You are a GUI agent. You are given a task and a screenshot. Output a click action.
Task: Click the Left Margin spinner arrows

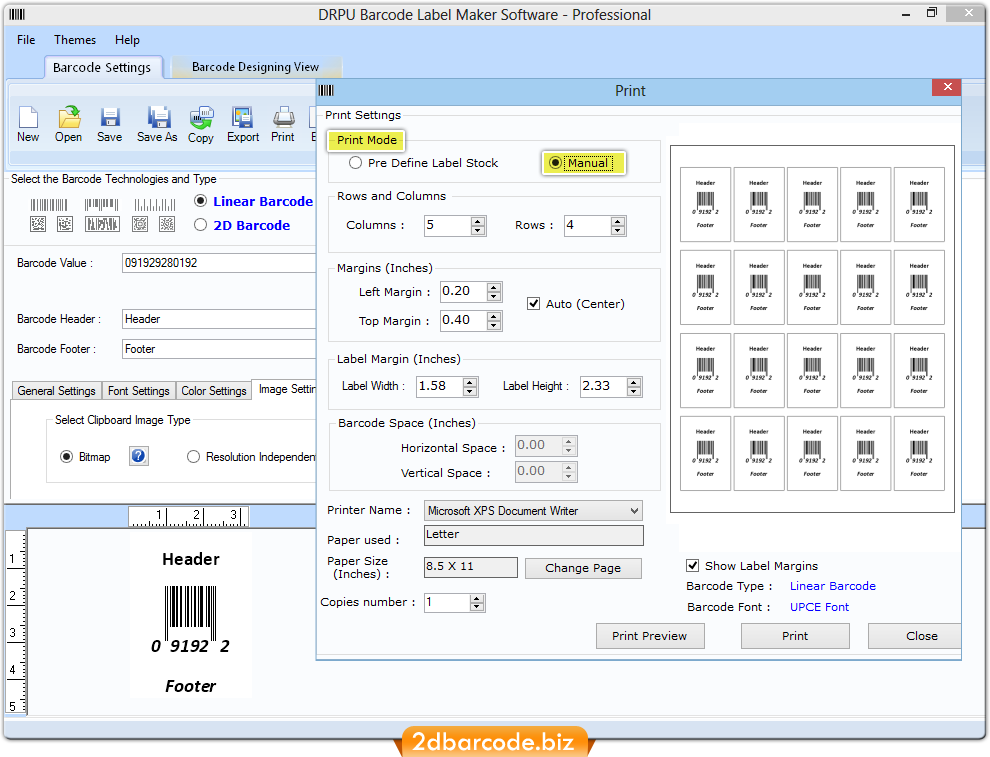pos(494,292)
